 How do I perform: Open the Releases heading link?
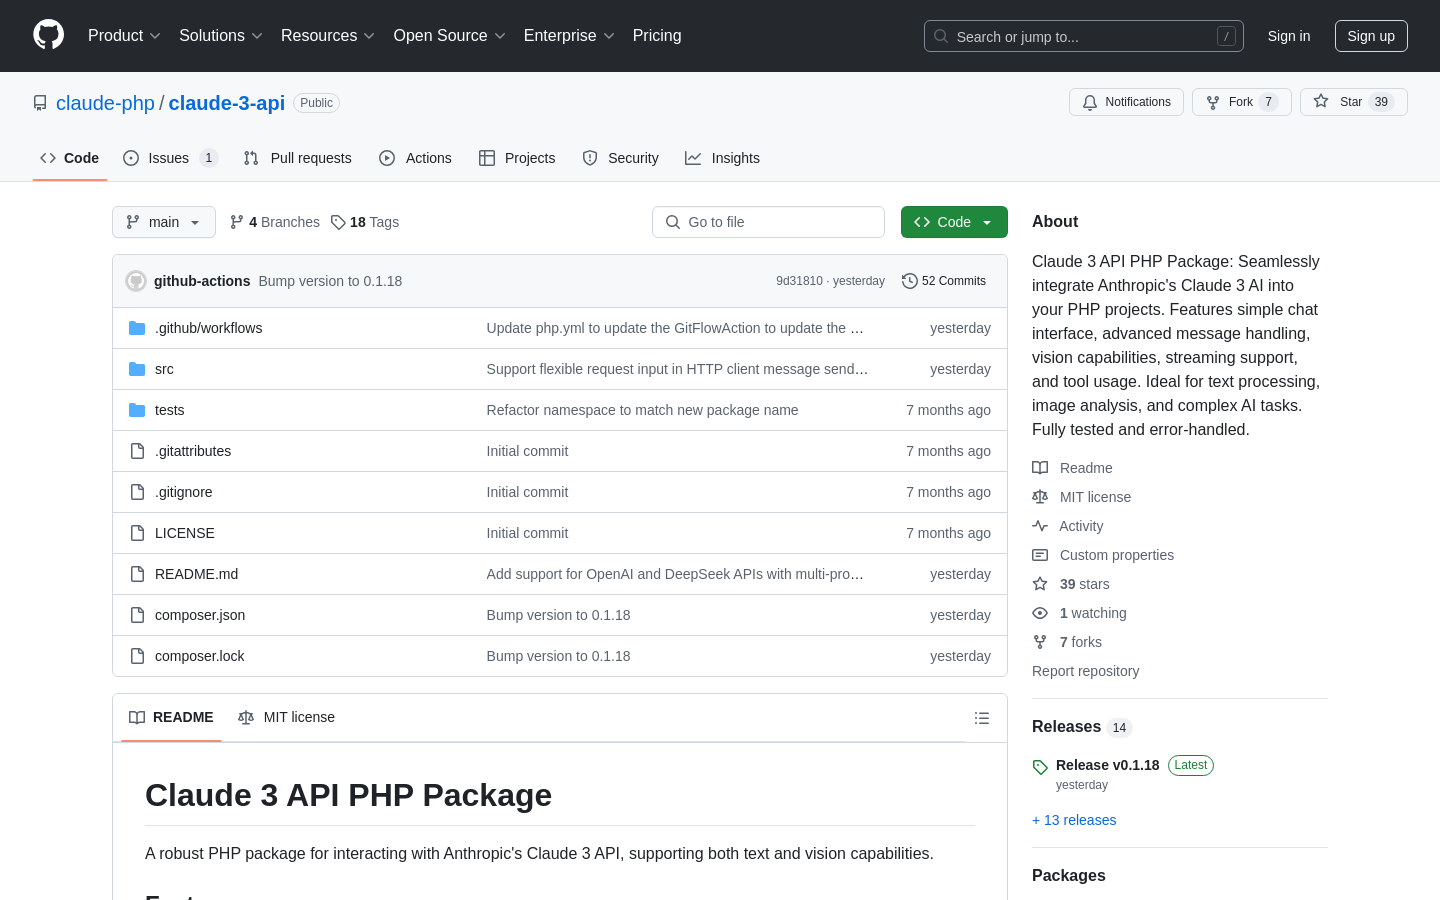coord(1081,727)
